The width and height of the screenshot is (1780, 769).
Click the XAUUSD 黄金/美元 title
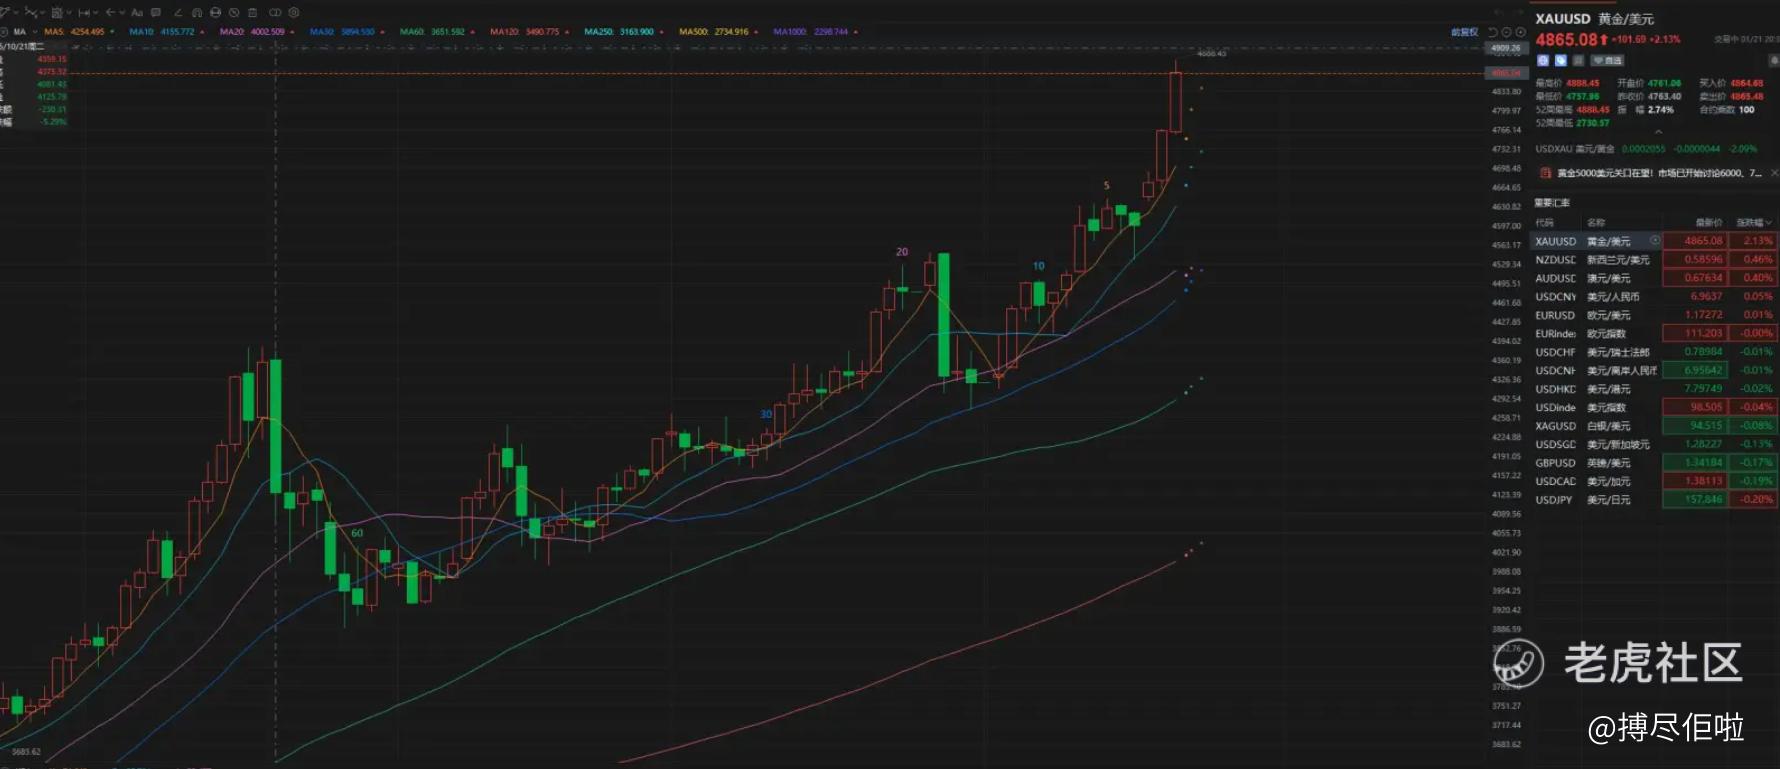coord(1595,19)
